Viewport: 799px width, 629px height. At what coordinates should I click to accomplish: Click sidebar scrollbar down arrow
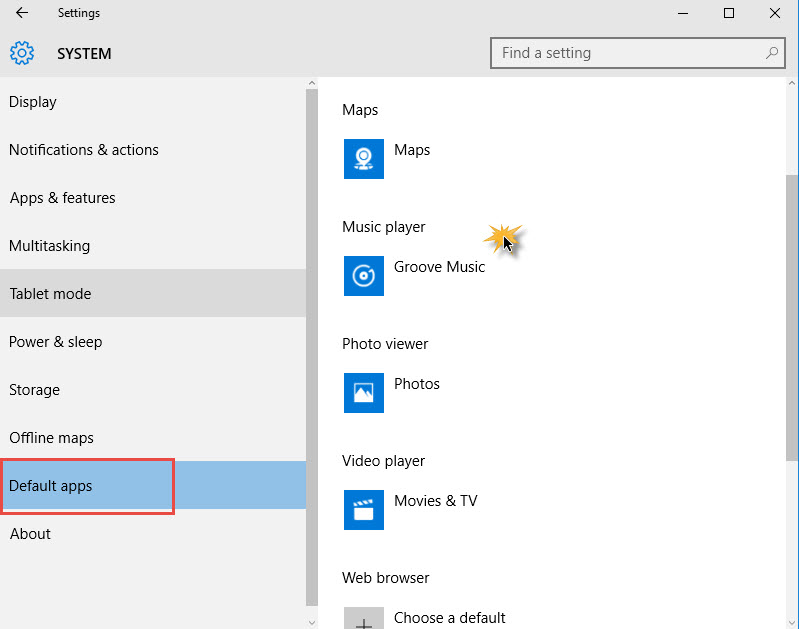[x=312, y=623]
